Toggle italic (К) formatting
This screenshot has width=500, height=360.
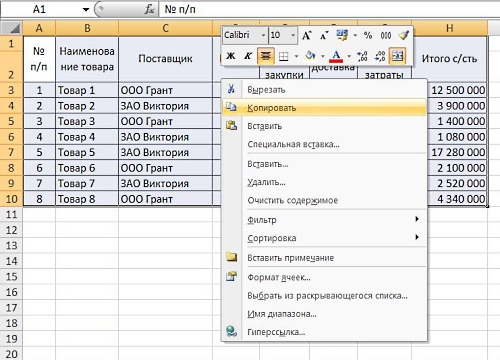248,56
